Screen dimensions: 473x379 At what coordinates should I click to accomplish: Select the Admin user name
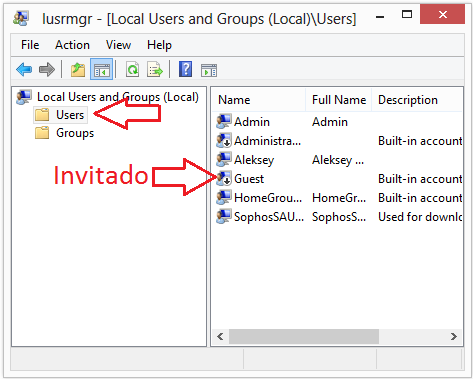252,122
